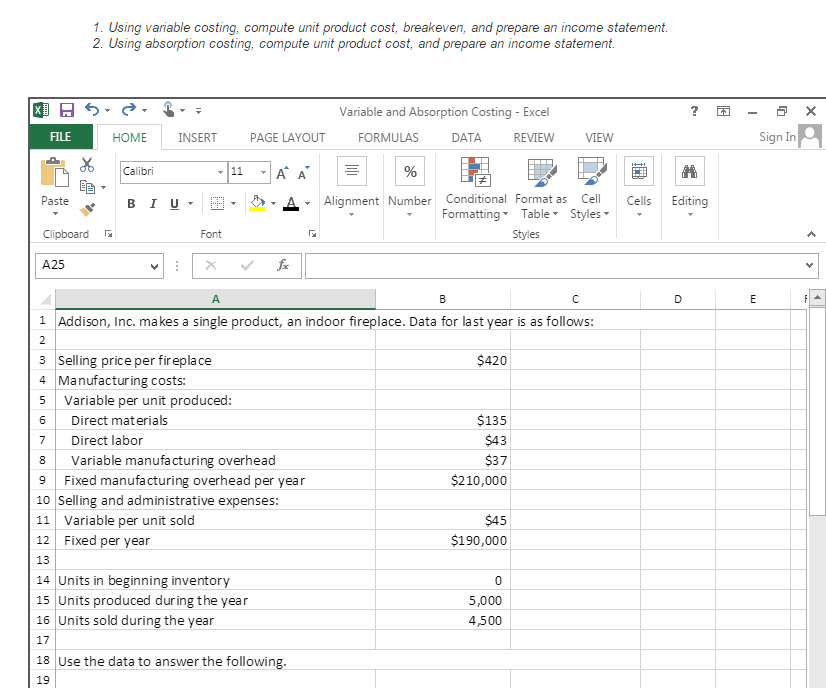This screenshot has height=688, width=826.
Task: Open the Name Box dropdown
Action: 154,266
